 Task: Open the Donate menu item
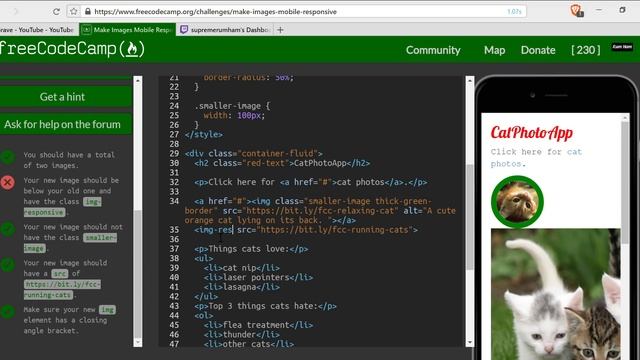[538, 50]
